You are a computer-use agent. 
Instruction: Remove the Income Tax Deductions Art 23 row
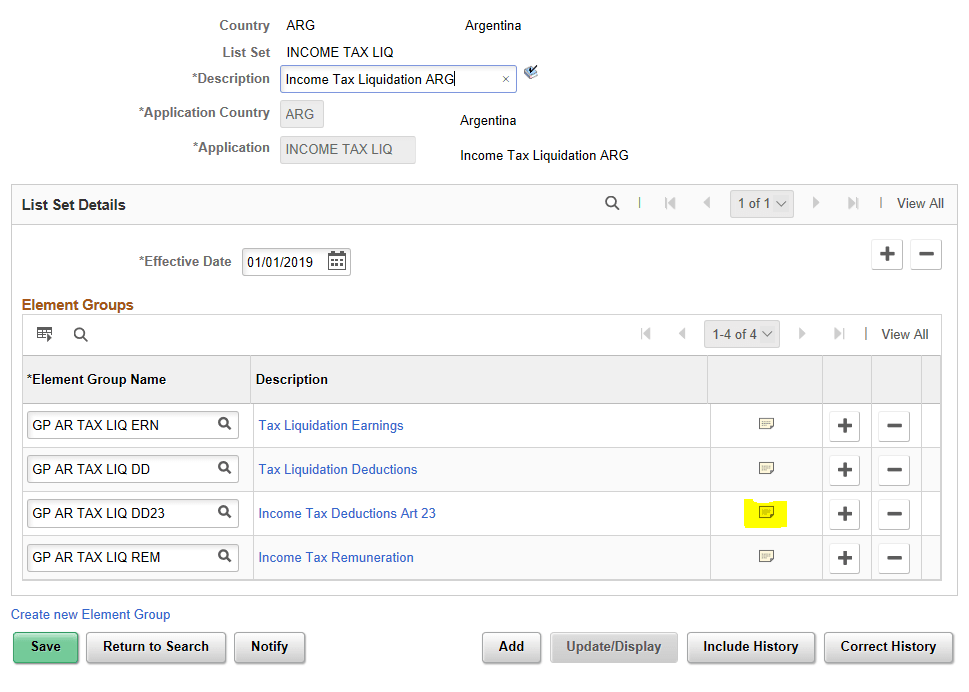(894, 514)
